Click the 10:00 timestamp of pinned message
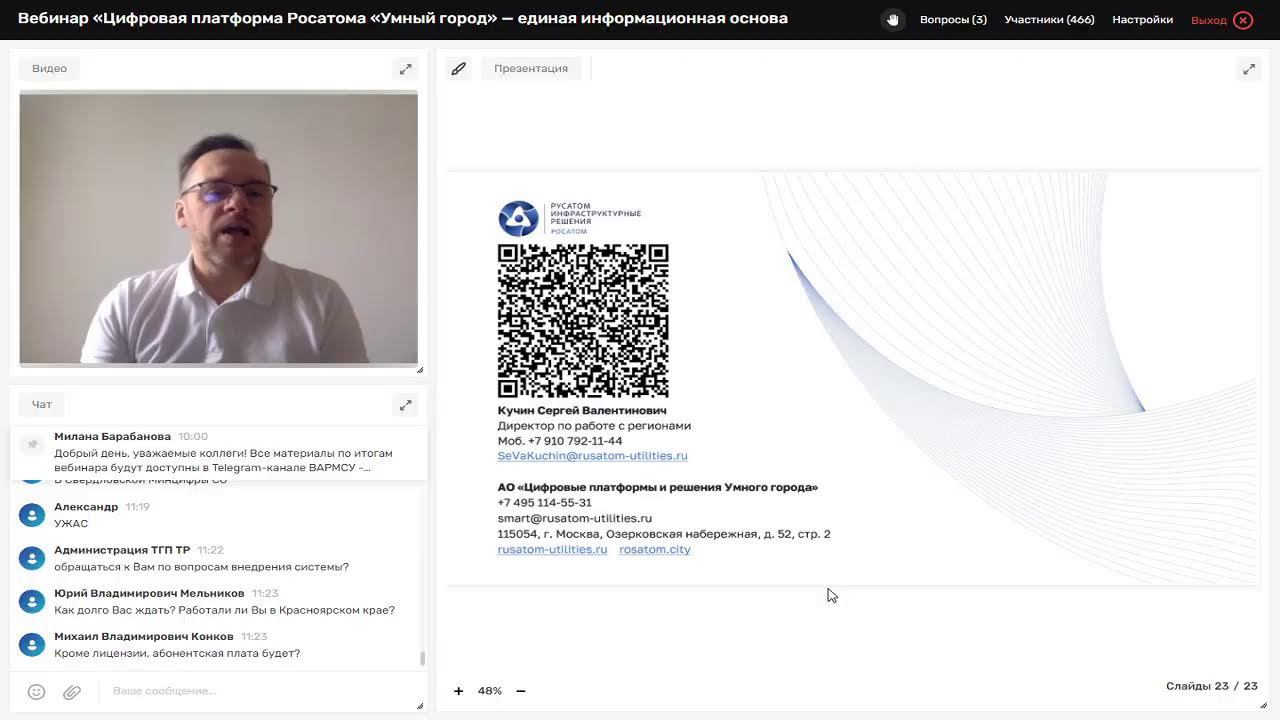This screenshot has height=720, width=1280. [x=193, y=436]
